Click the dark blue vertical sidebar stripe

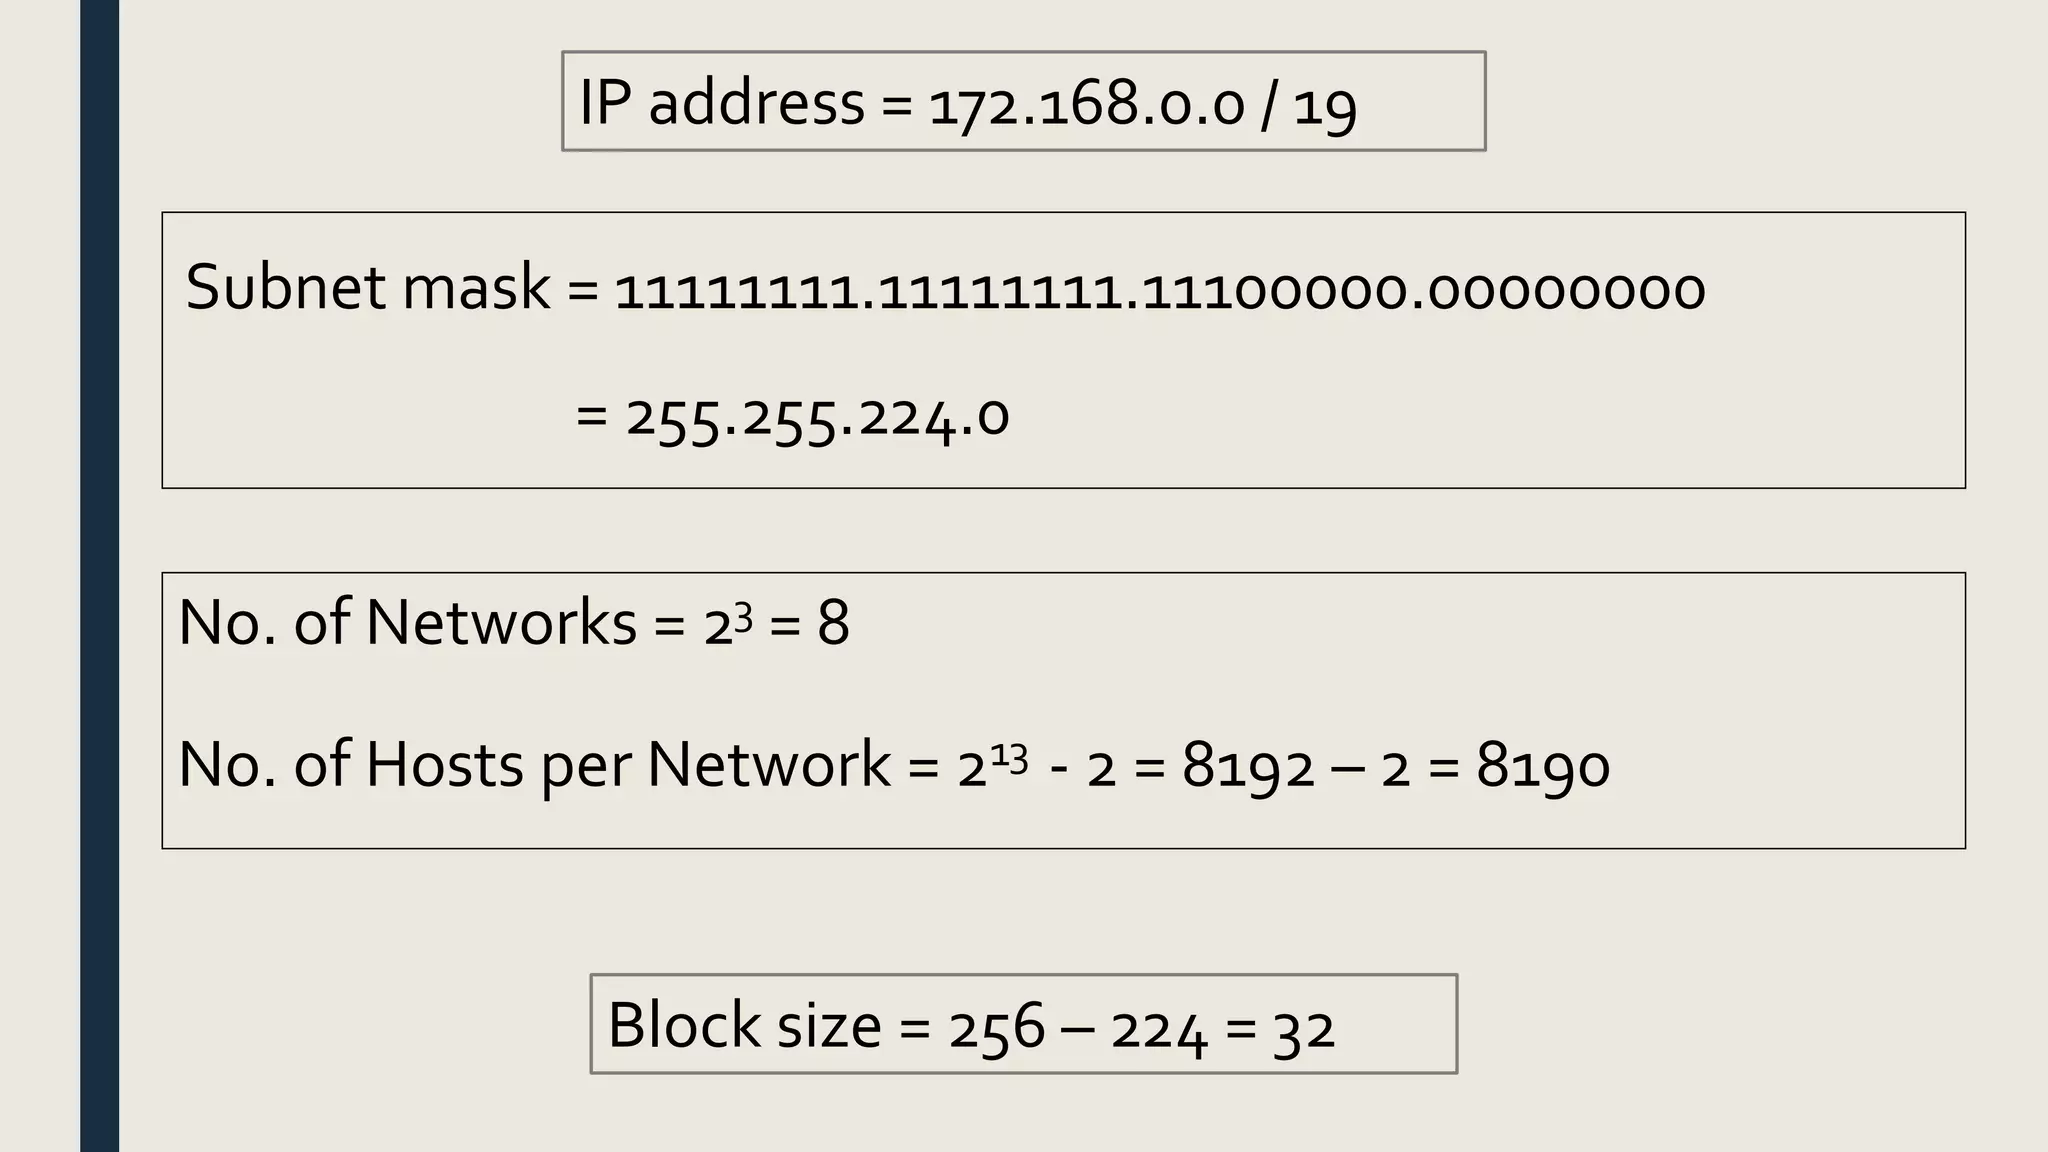pyautogui.click(x=99, y=576)
